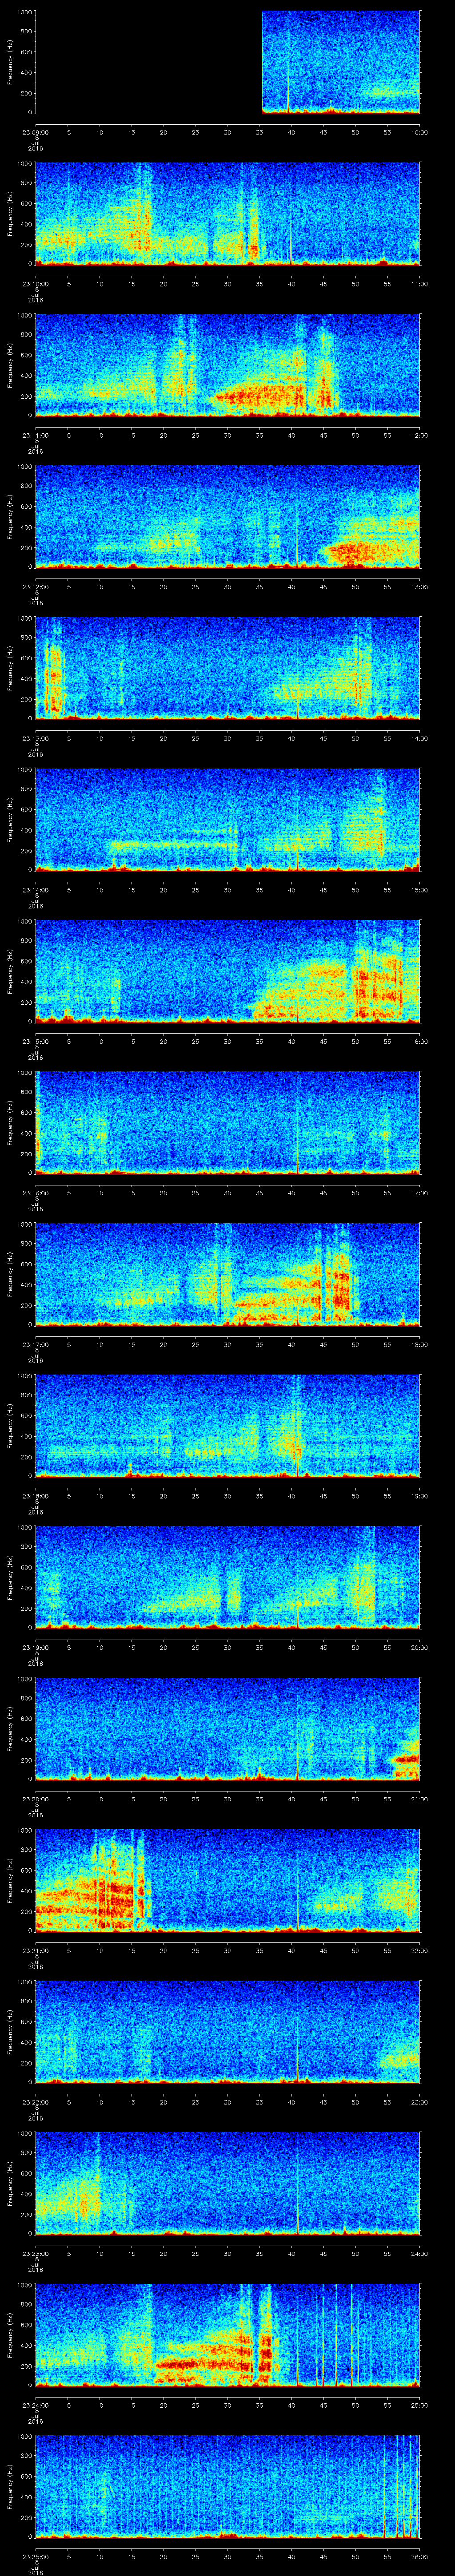
Task: Click the 23:19:00 start time label
Action: click(36, 1647)
